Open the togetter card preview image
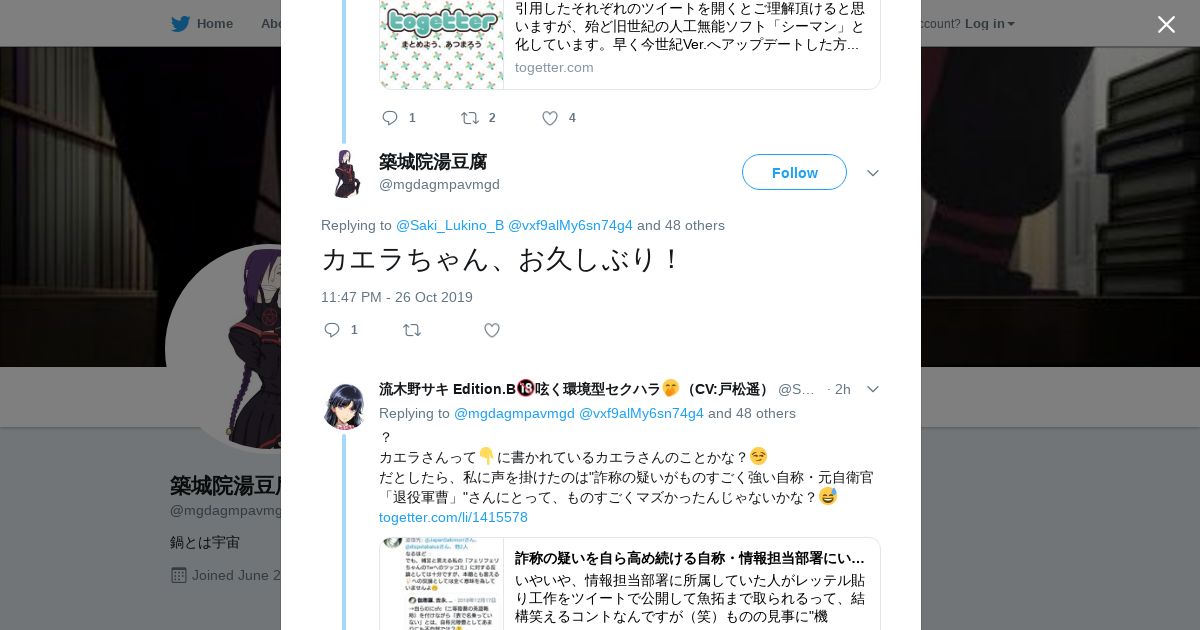 pyautogui.click(x=442, y=45)
